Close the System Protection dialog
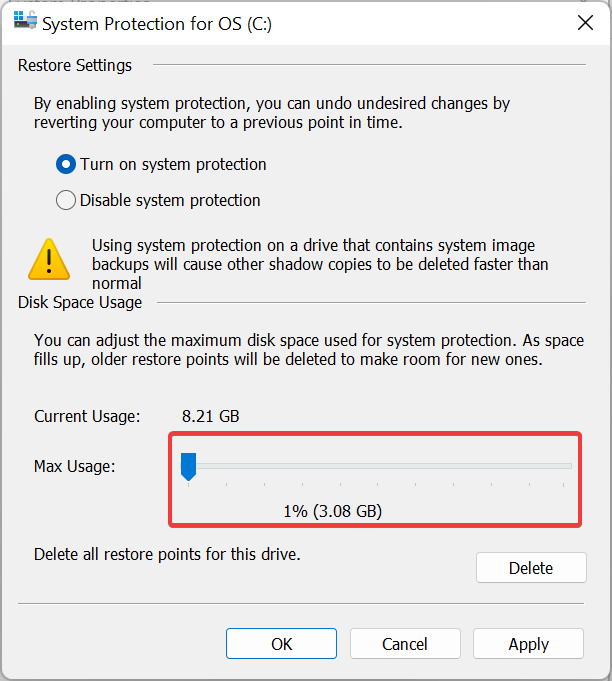The width and height of the screenshot is (612, 681). point(585,23)
